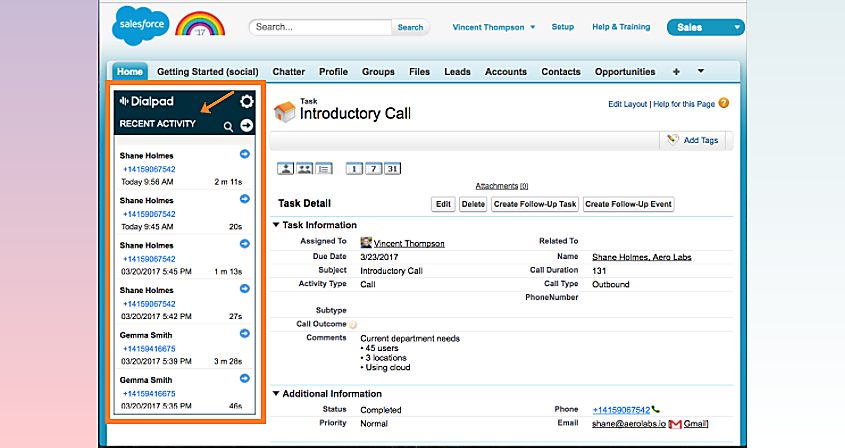This screenshot has width=845, height=448.
Task: Switch to single user calendar view icon
Action: click(286, 169)
